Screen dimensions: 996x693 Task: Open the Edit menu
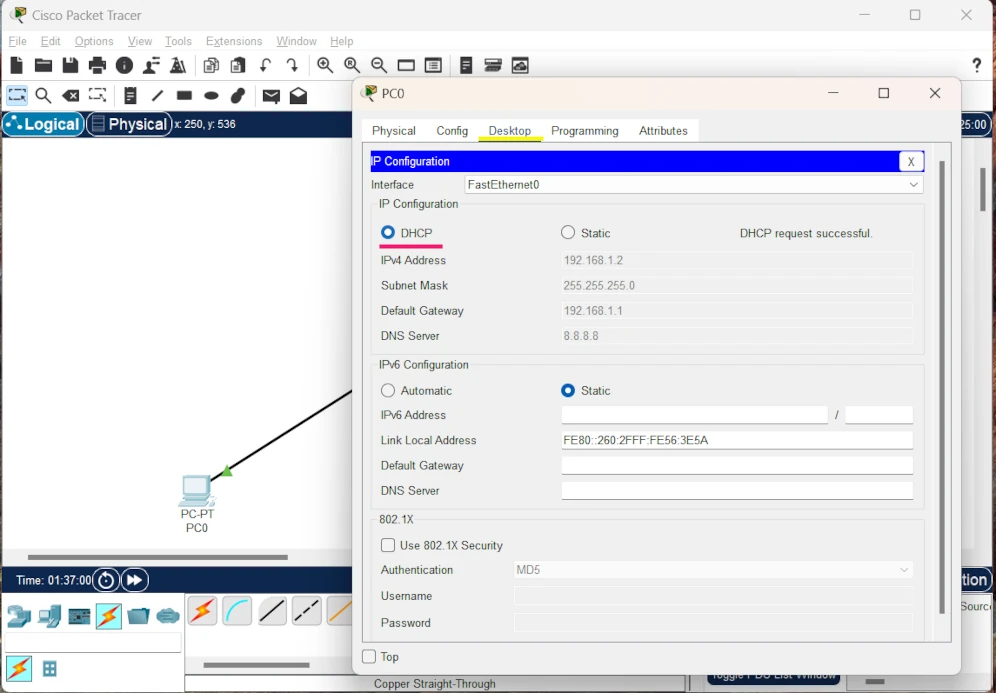tap(50, 41)
